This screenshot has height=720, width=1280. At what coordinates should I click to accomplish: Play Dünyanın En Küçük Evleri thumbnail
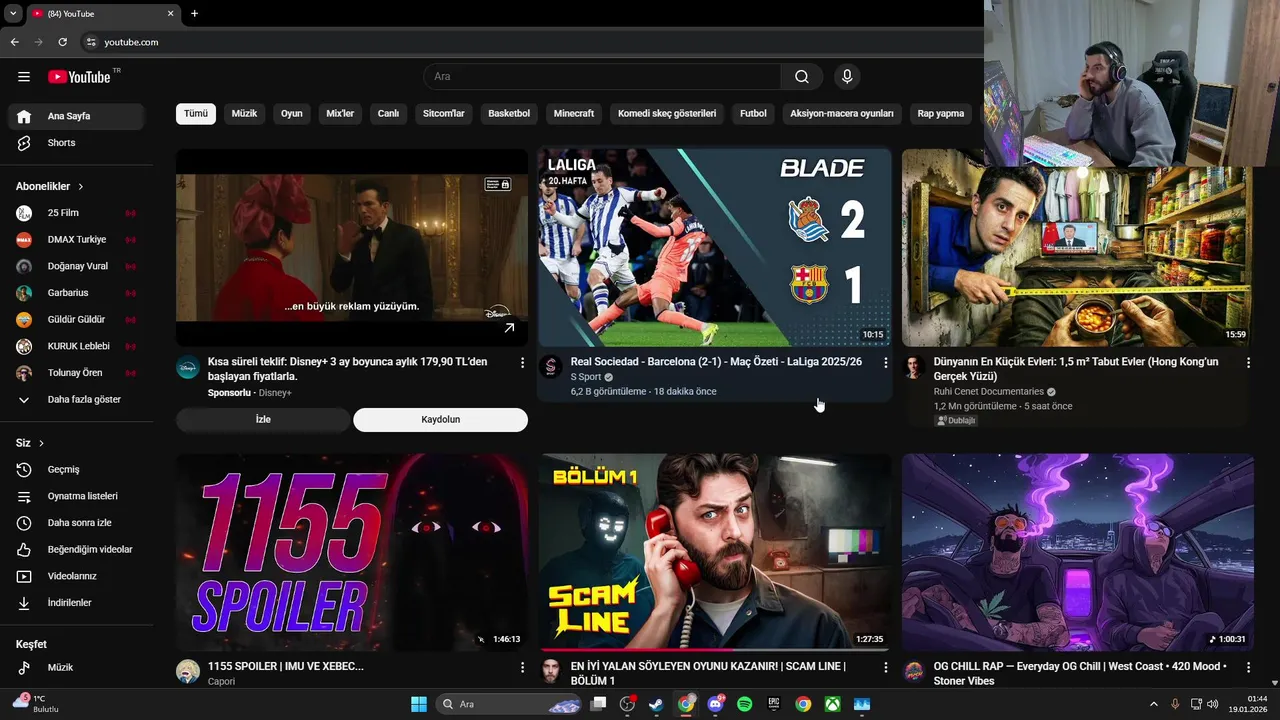(x=1078, y=248)
